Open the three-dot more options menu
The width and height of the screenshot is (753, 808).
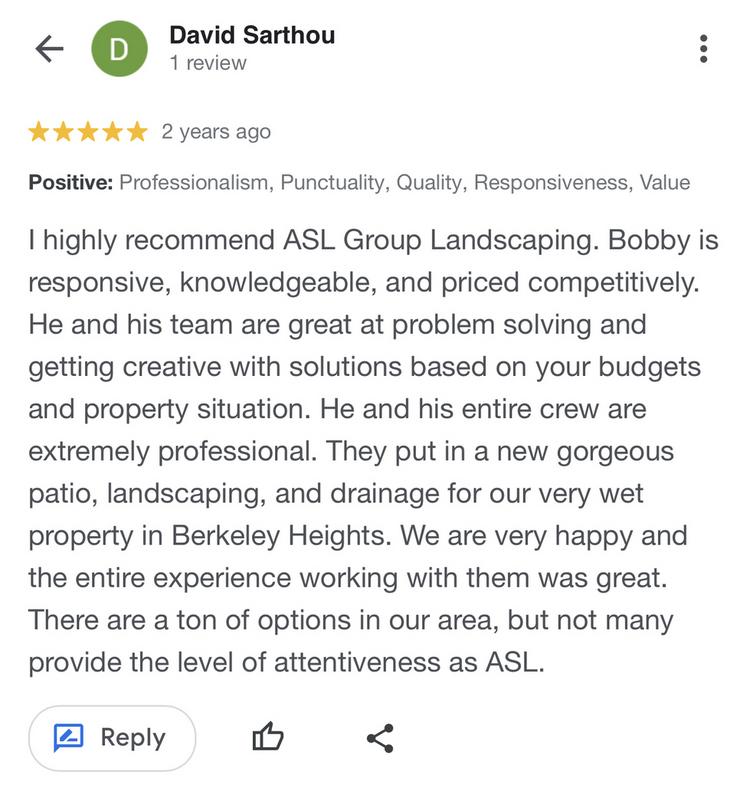click(704, 49)
